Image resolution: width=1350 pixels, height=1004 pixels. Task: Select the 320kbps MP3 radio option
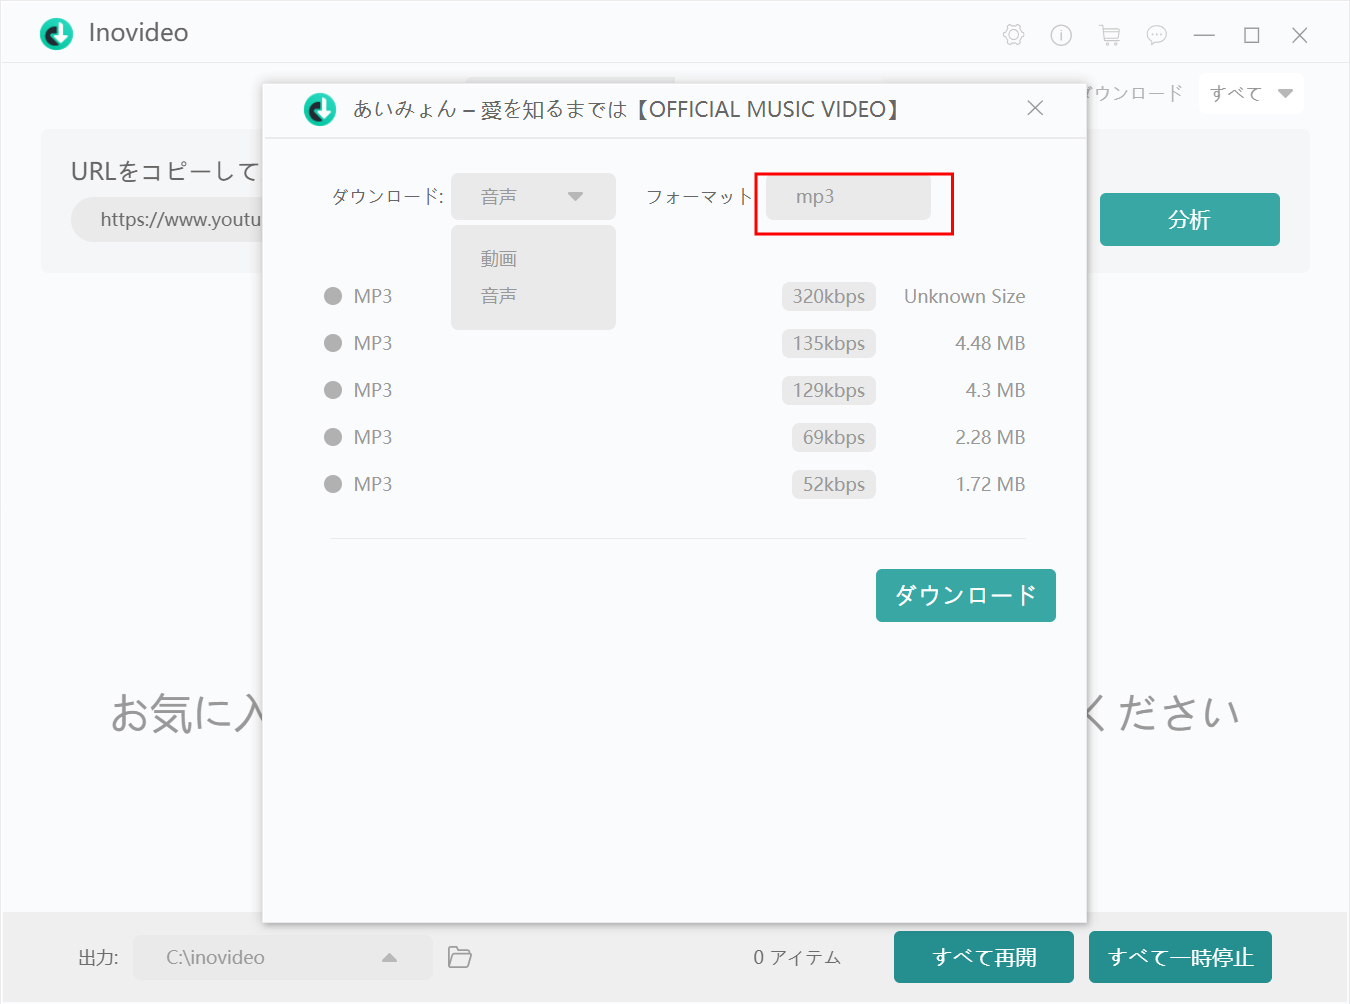click(333, 296)
